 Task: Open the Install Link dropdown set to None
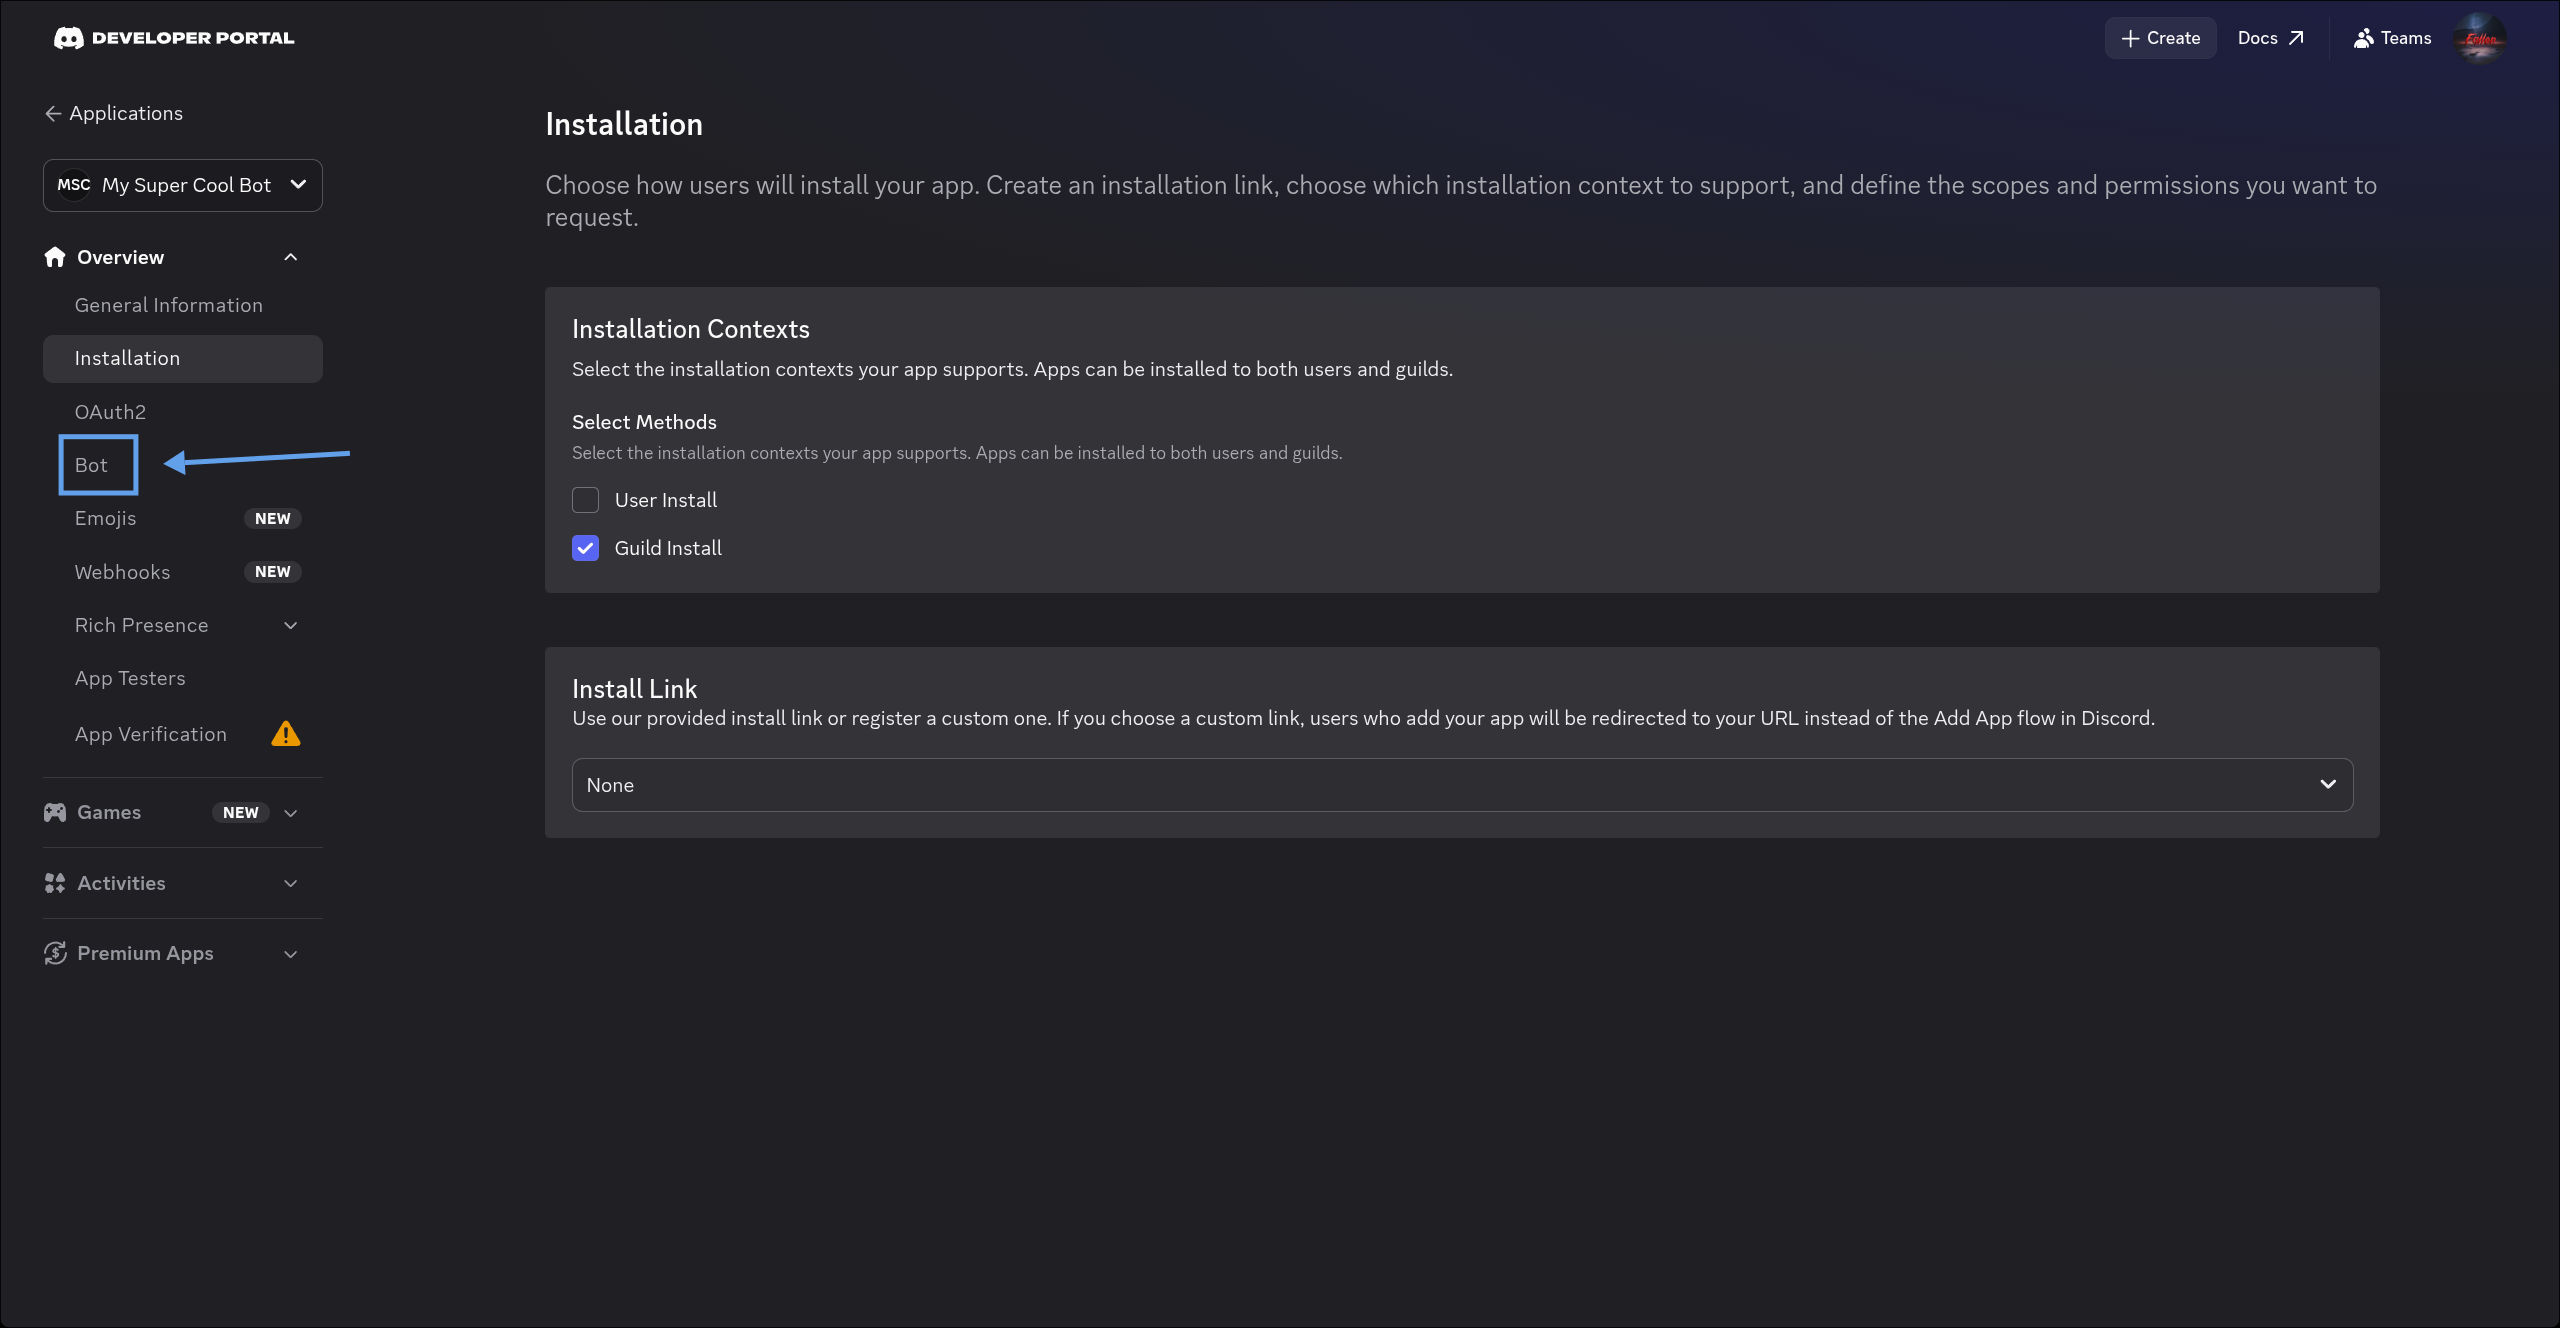[x=1462, y=785]
